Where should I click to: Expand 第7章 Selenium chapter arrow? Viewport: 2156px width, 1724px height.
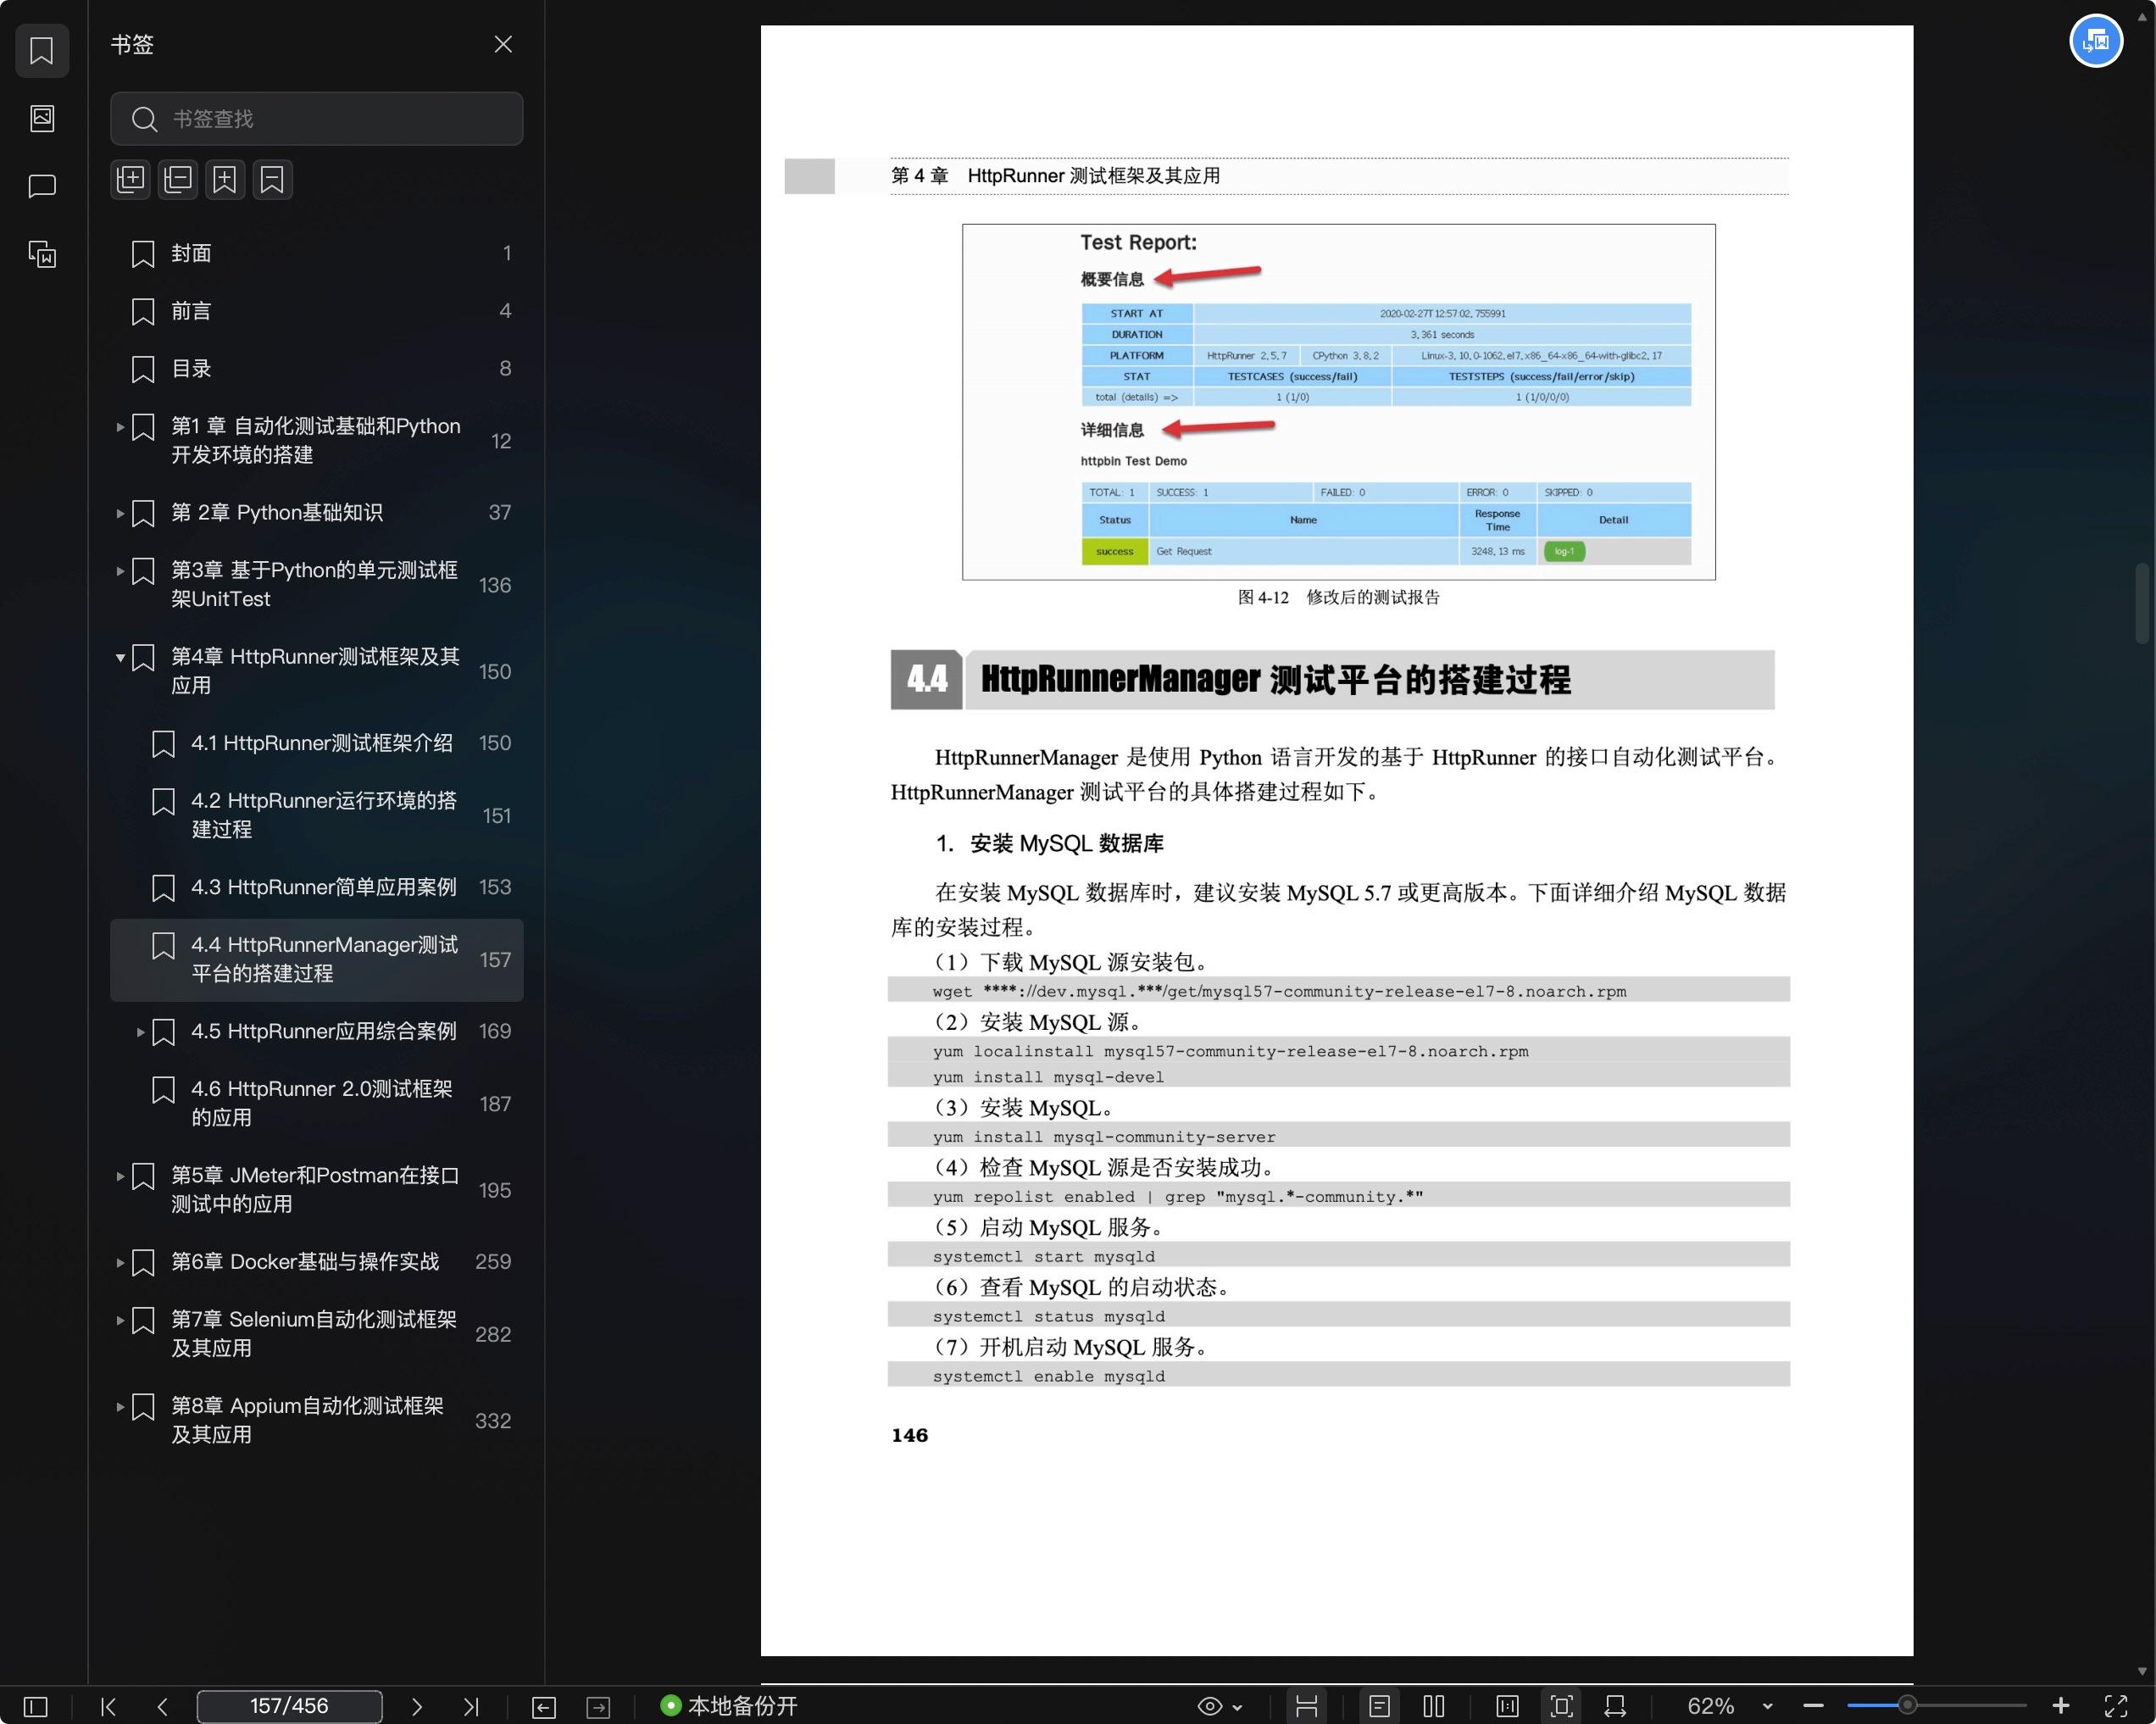[120, 1320]
